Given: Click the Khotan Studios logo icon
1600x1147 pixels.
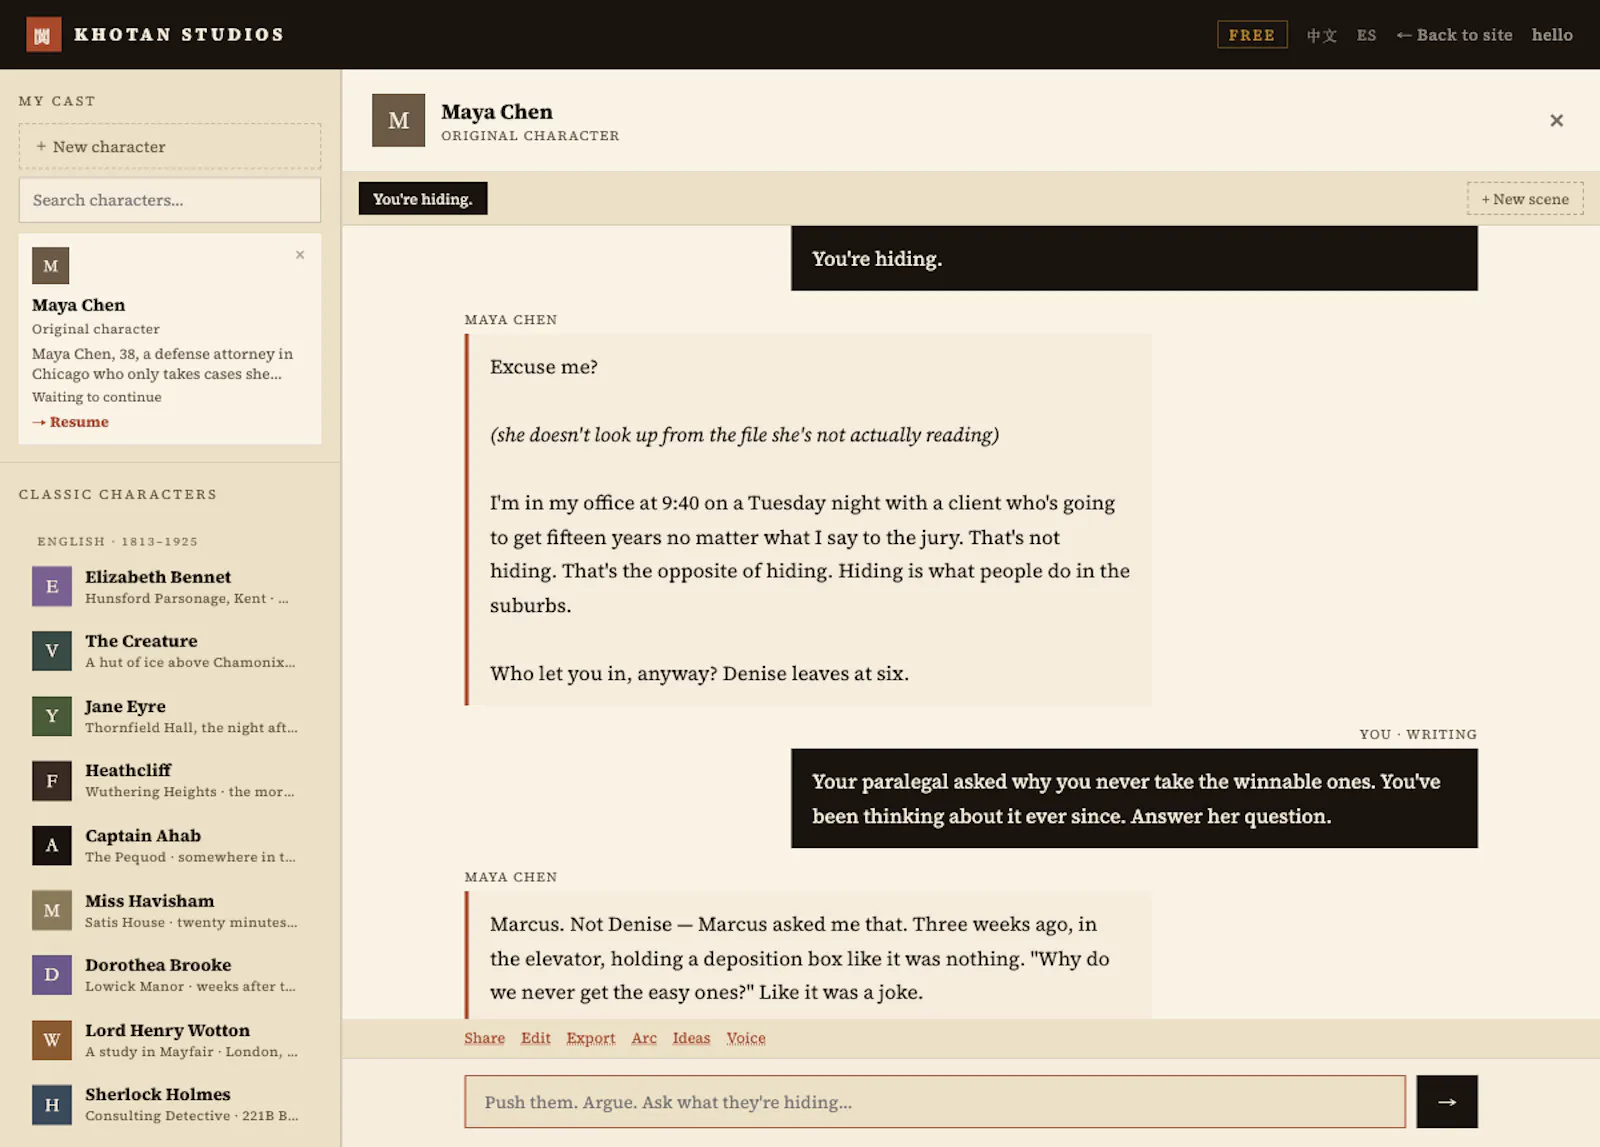Looking at the screenshot, I should pyautogui.click(x=43, y=35).
